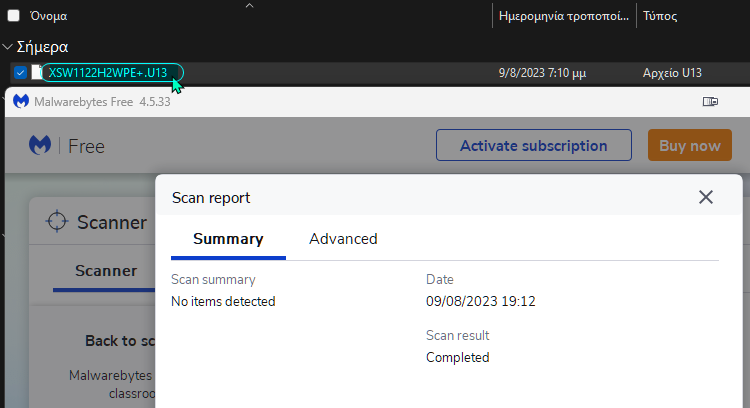The height and width of the screenshot is (408, 750).
Task: Select the file name XSW1122H2WPE+.U13
Action: click(x=108, y=73)
